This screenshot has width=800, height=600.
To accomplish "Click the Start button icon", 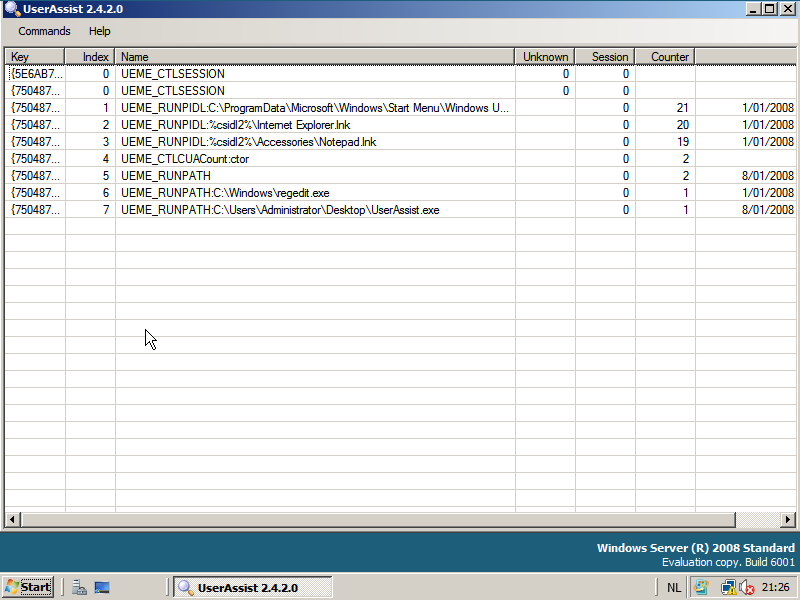I will click(x=13, y=587).
